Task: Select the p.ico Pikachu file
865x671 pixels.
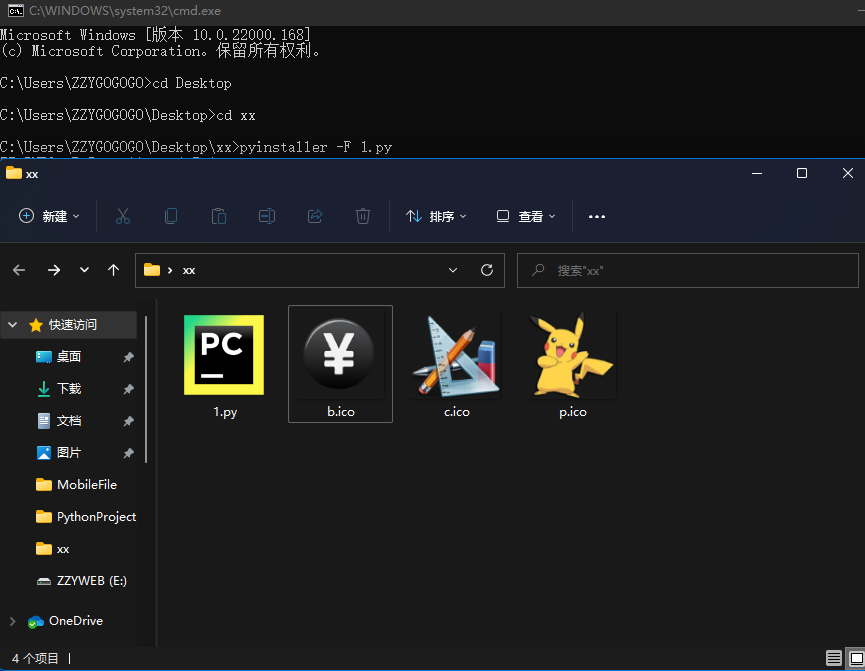Action: [572, 355]
